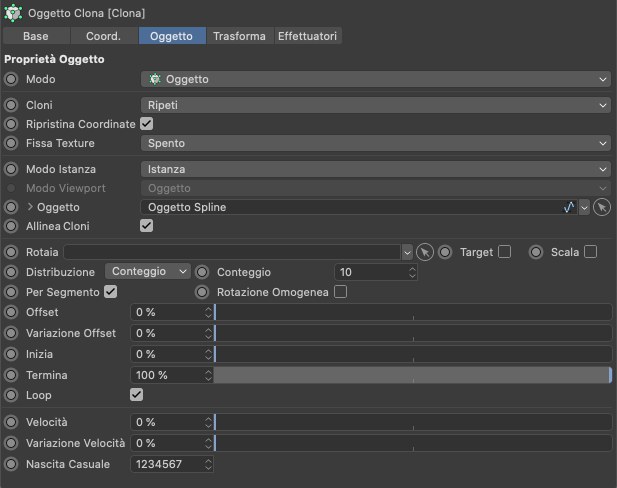
Task: Click the keyframe dot beside Rotaia
Action: click(11, 252)
